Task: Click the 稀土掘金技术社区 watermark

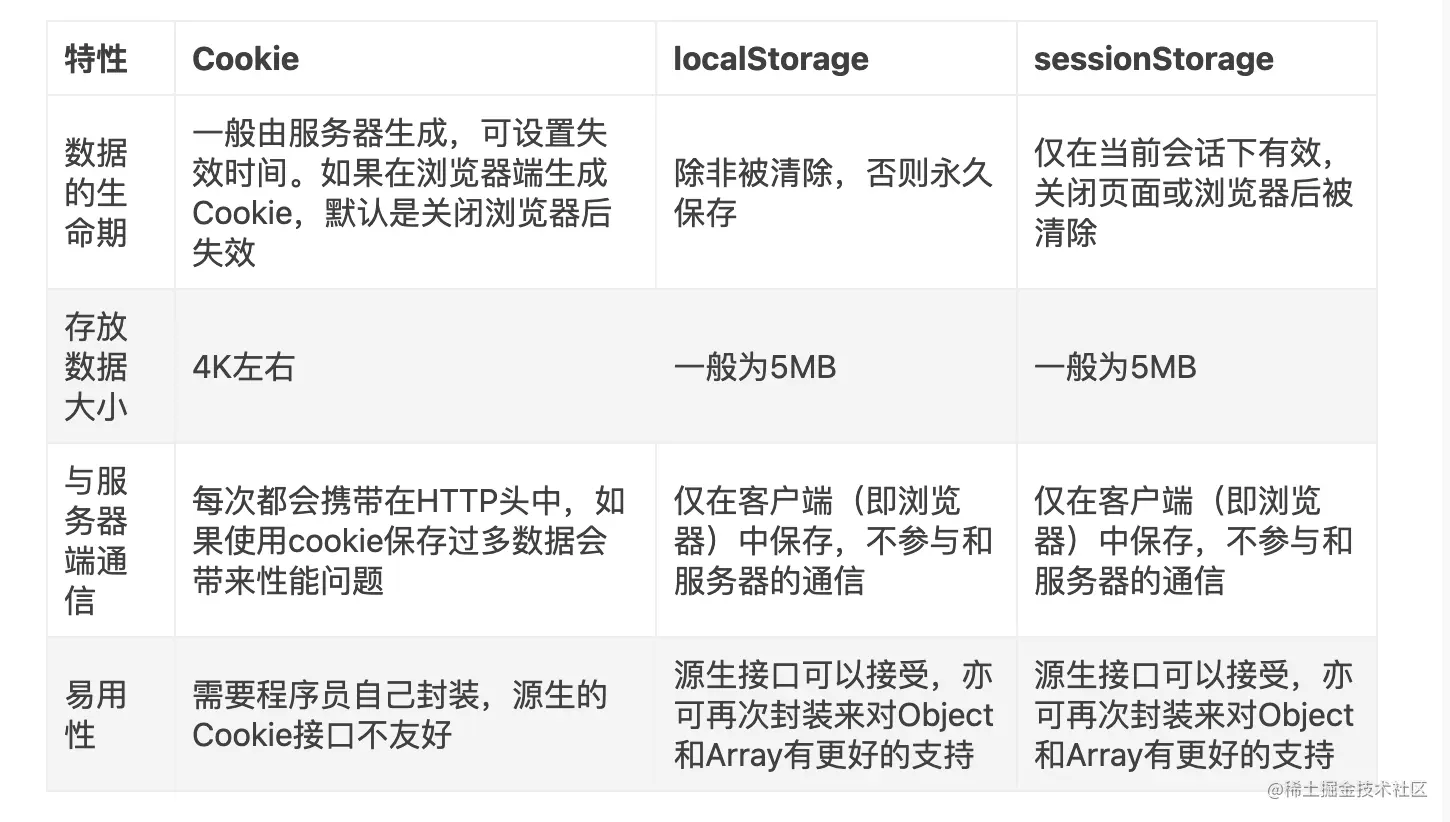Action: [1347, 789]
